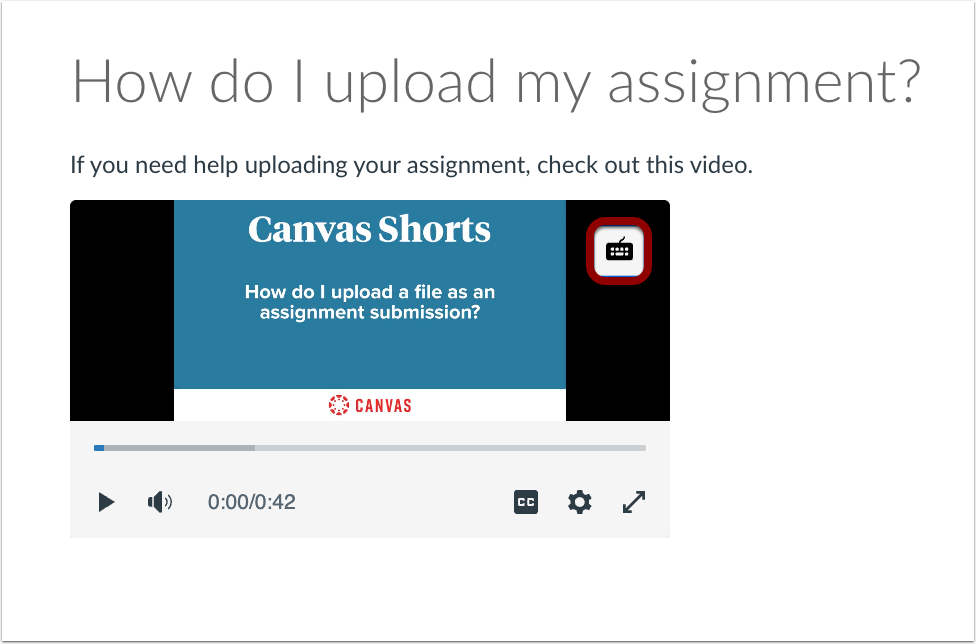Click "How do I upload a file" video caption
The width and height of the screenshot is (976, 644).
coord(369,302)
